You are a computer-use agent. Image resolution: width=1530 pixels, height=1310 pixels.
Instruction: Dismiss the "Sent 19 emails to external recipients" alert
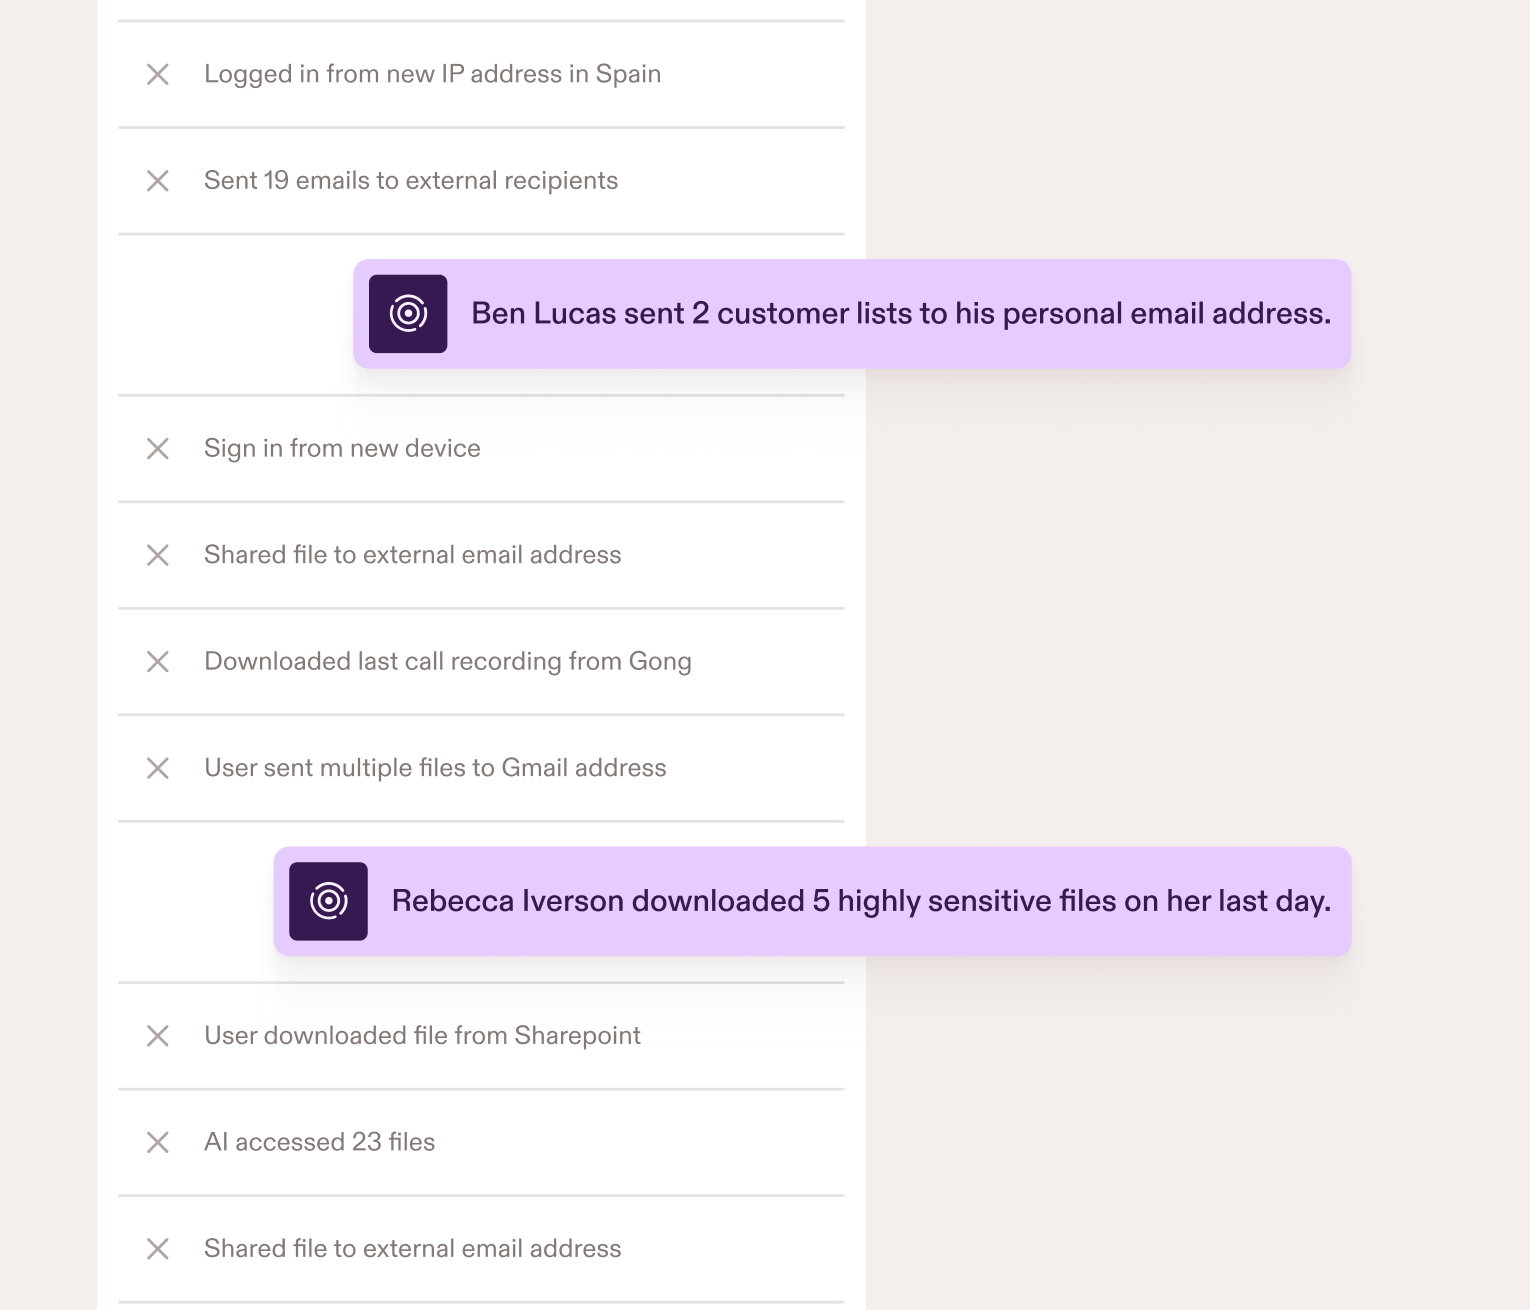(158, 181)
